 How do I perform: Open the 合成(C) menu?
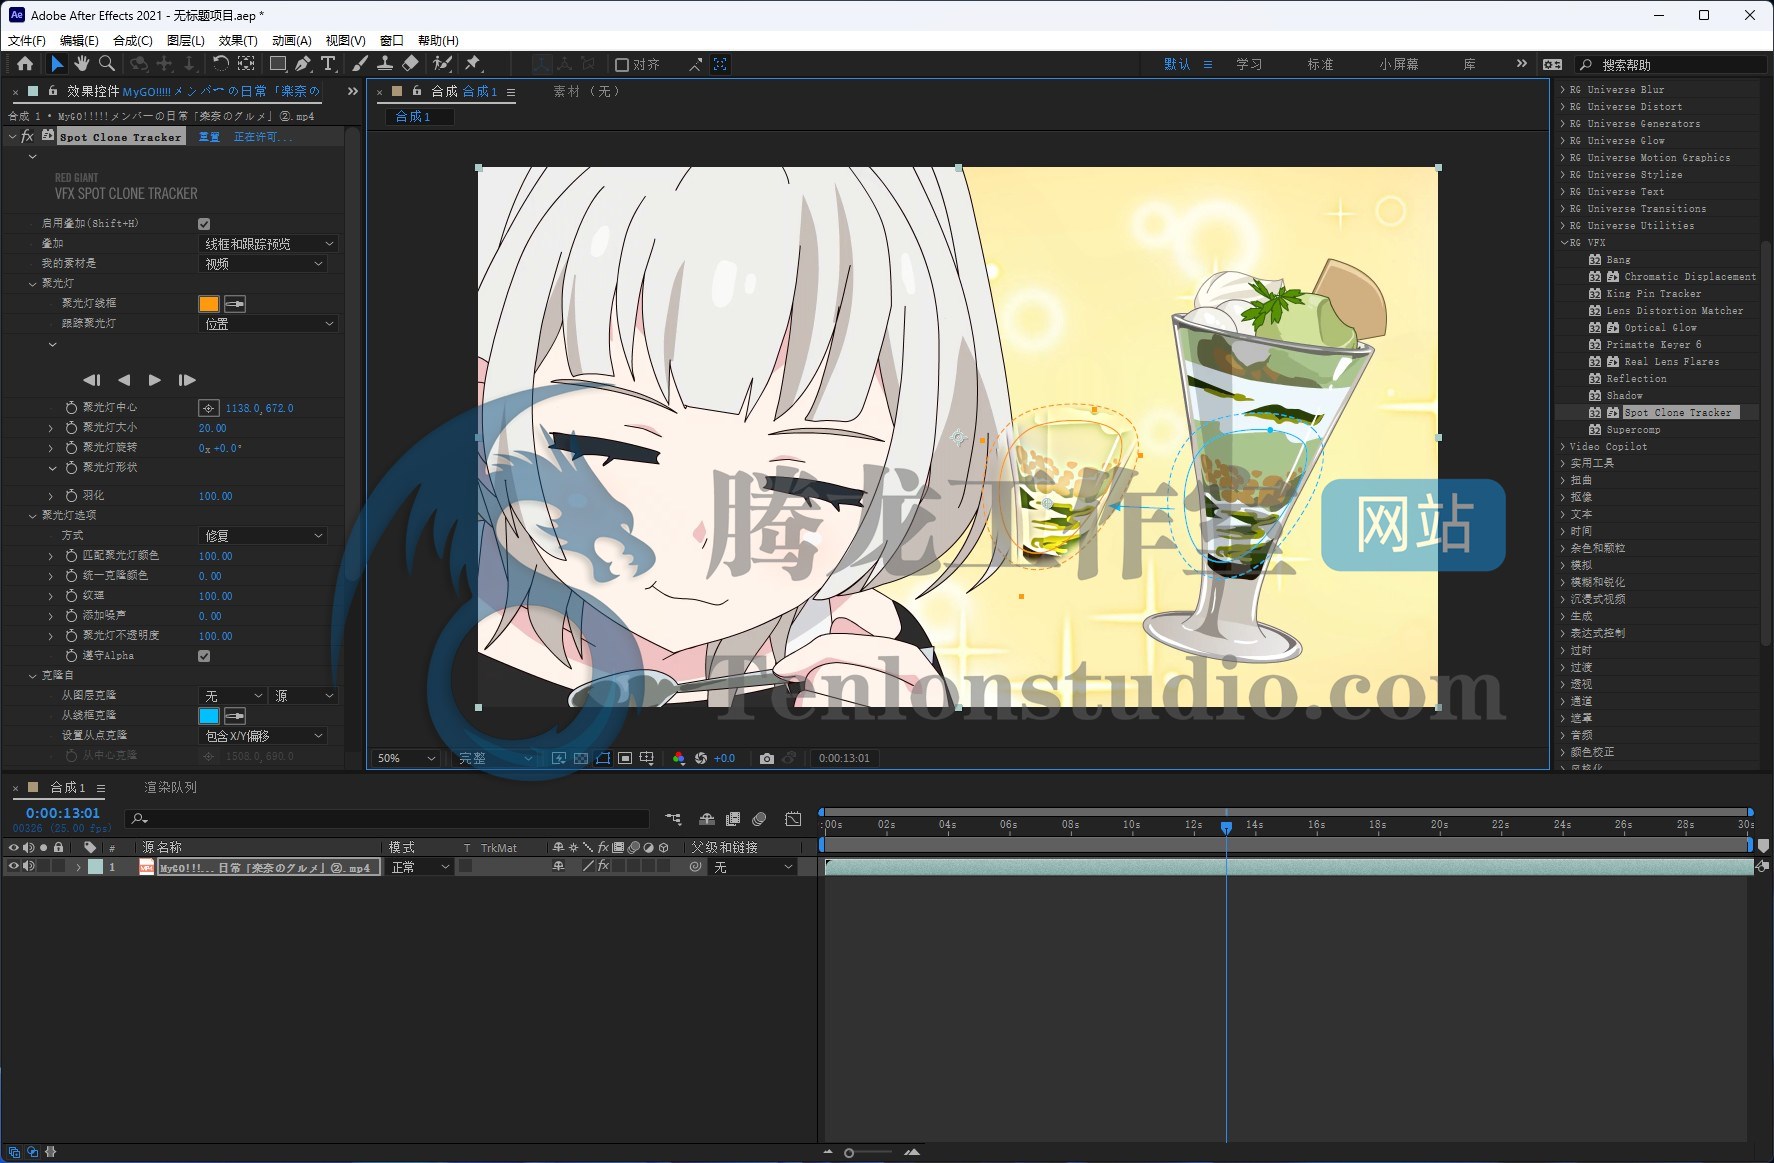133,41
